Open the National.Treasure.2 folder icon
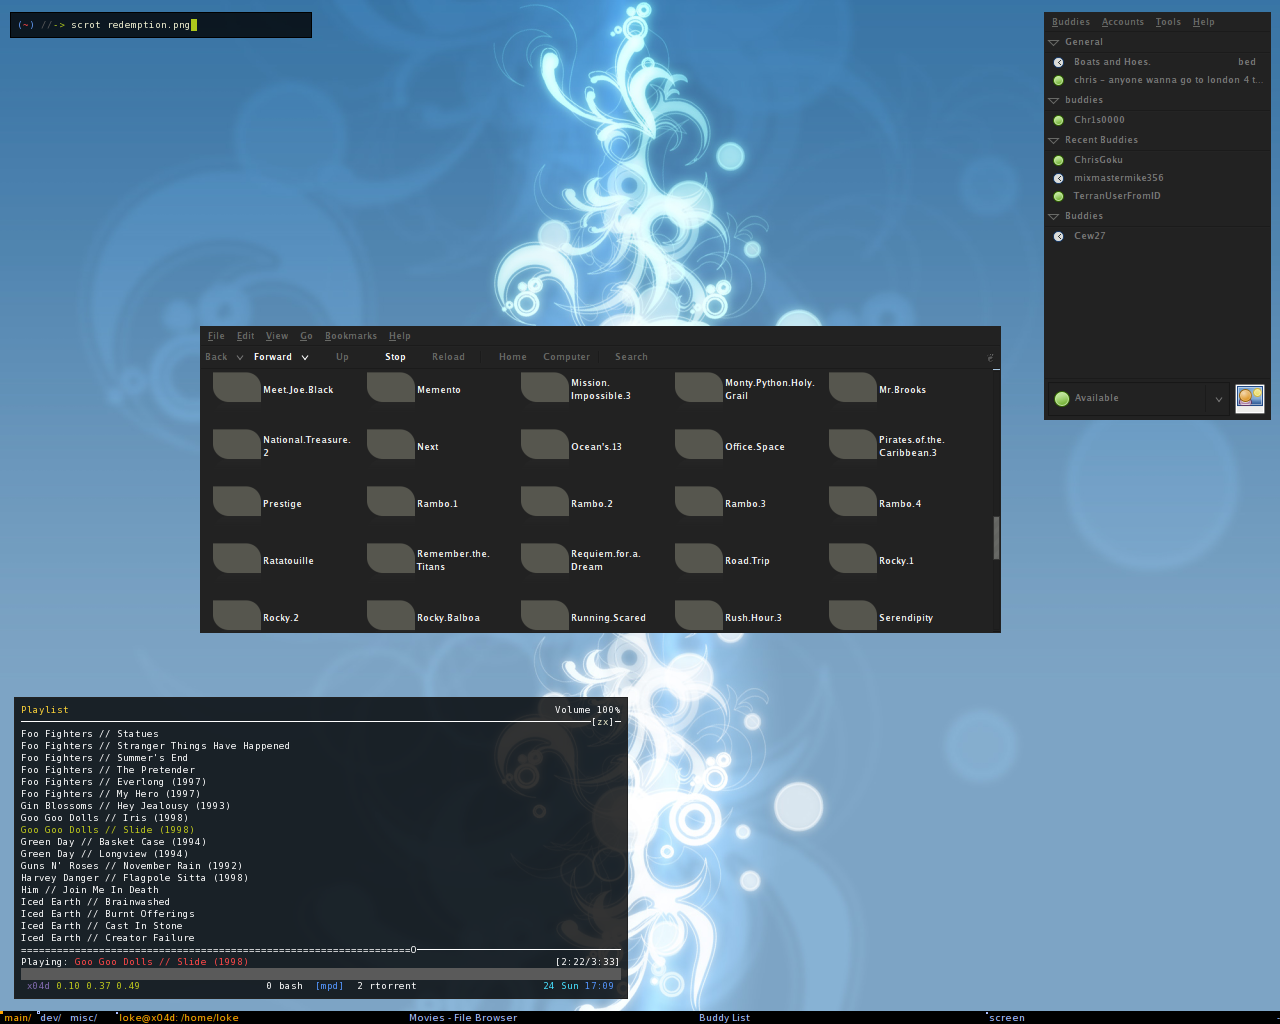Screen dimensions: 1280x1024 coord(237,445)
